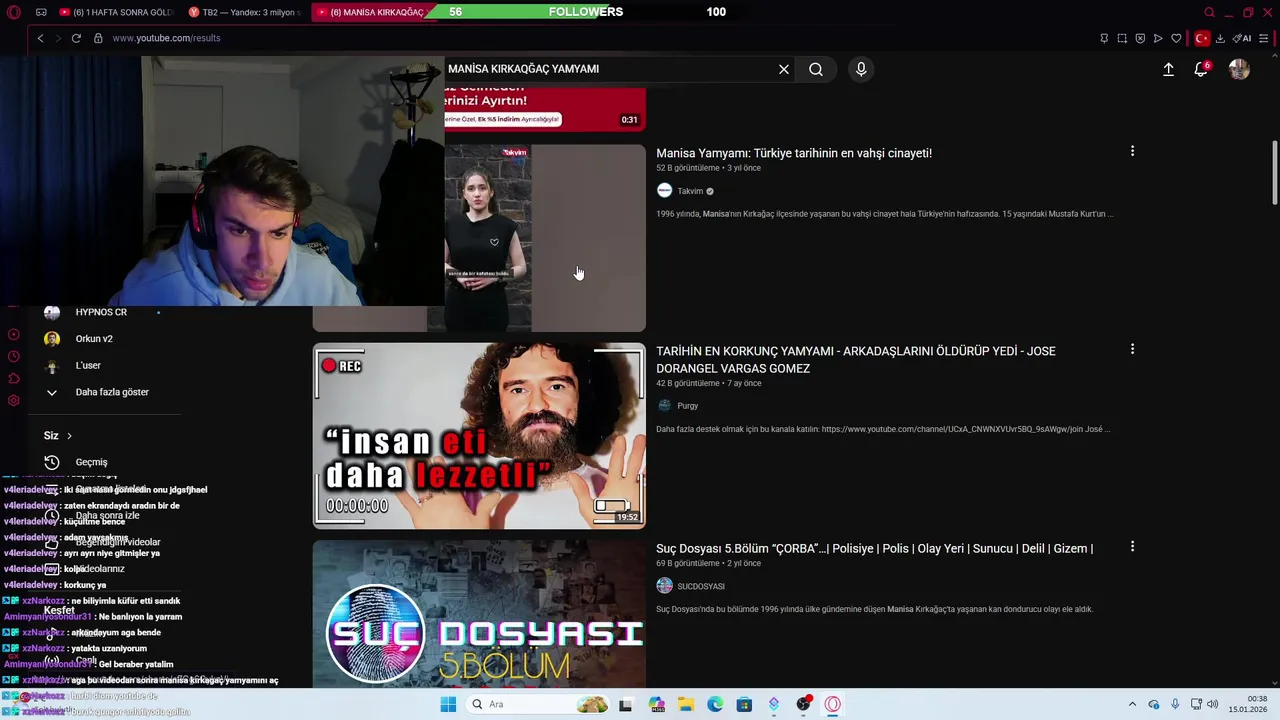The width and height of the screenshot is (1280, 720).
Task: Play the Suç Dosyası 5.Bölüm thumbnail
Action: [x=479, y=614]
